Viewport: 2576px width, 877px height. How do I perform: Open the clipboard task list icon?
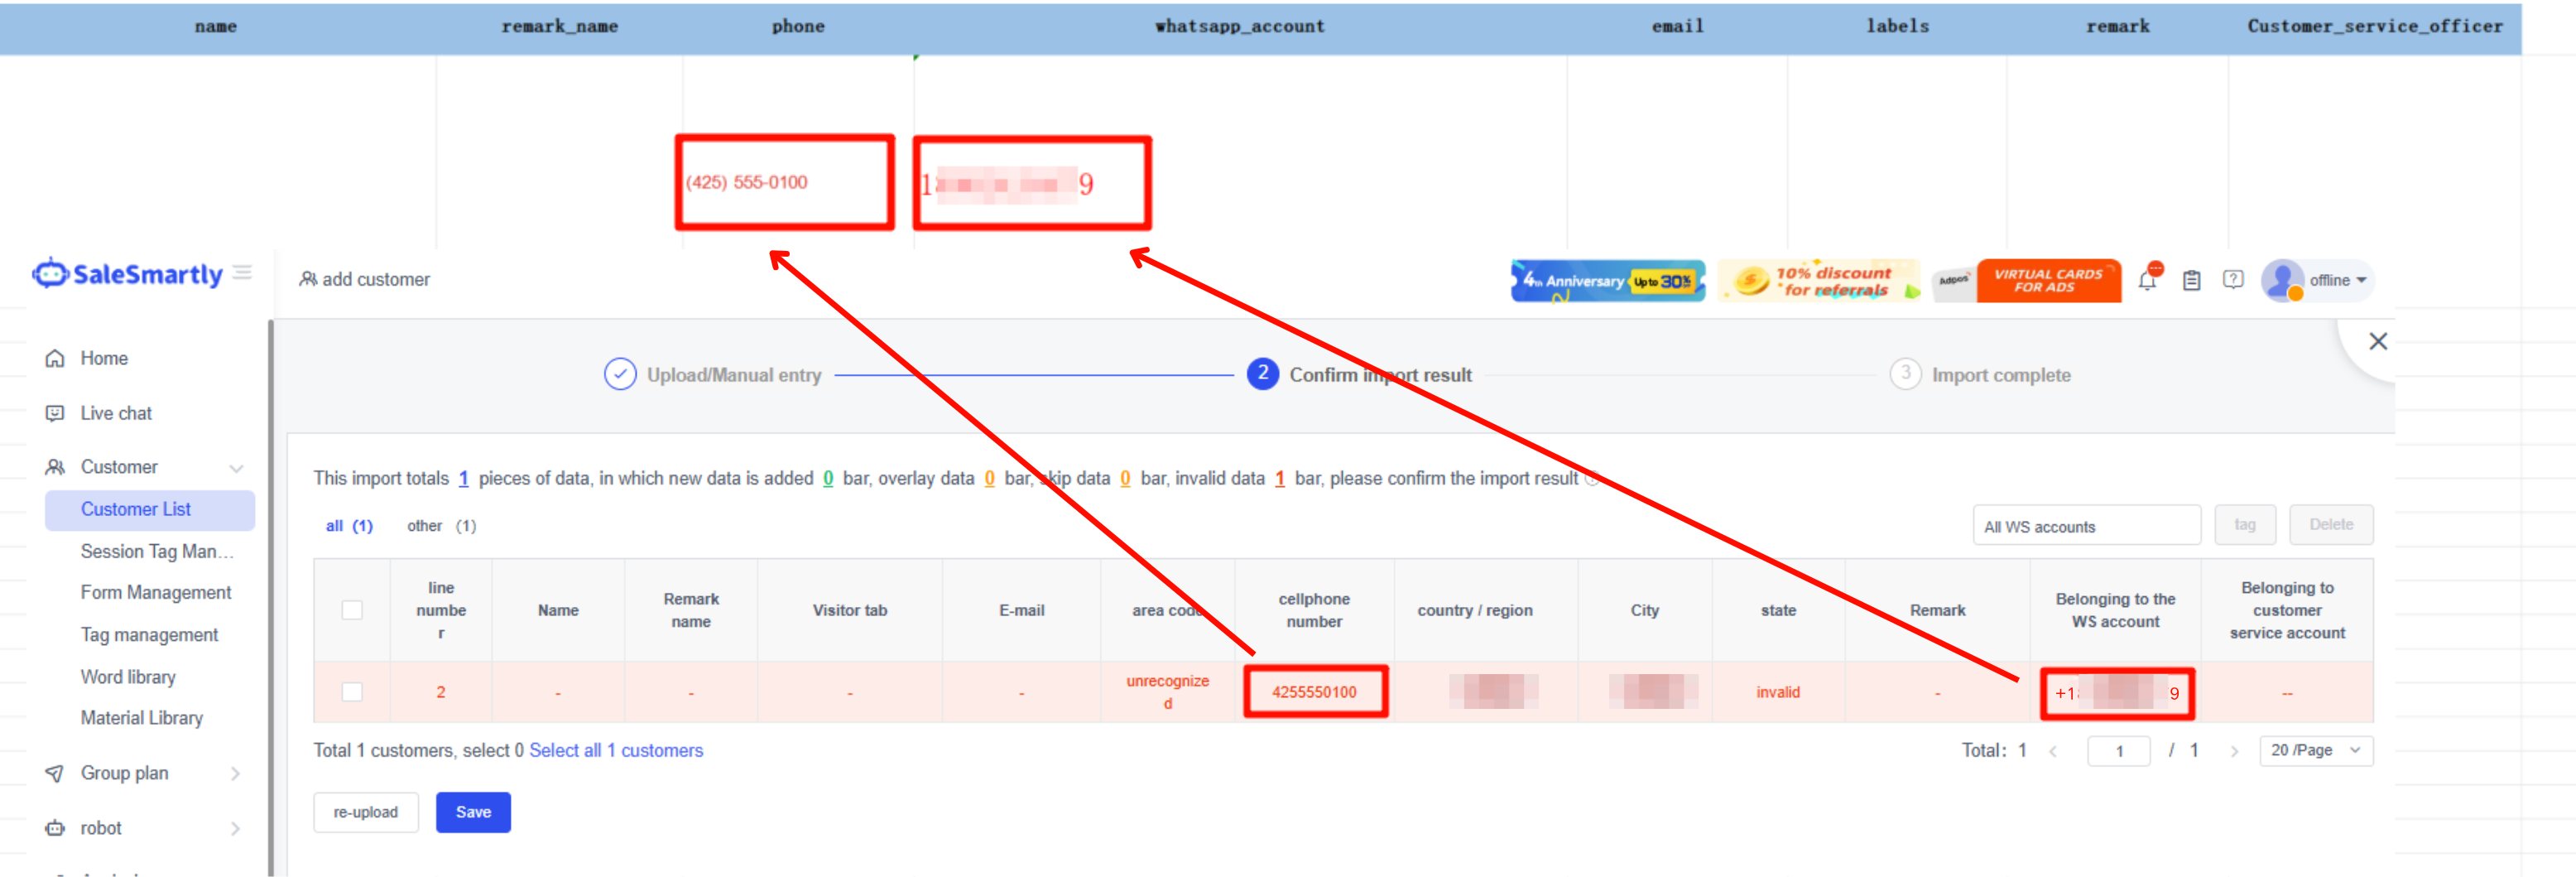pyautogui.click(x=2191, y=280)
